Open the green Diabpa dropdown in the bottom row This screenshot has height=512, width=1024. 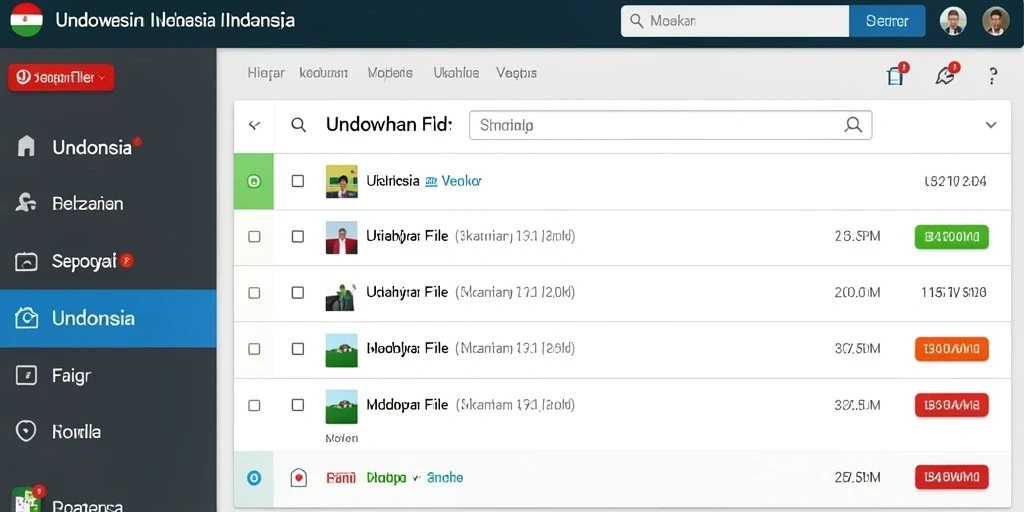(392, 478)
